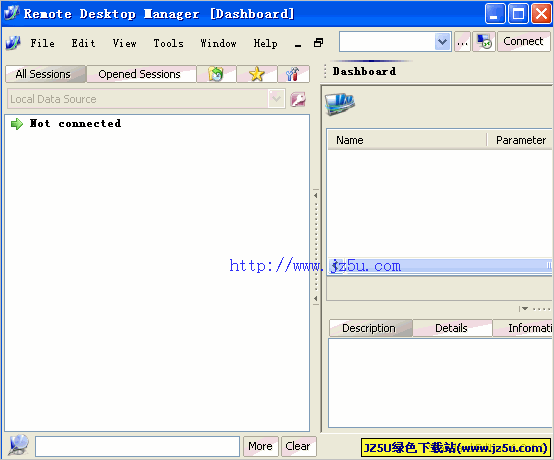
Task: Click the bottom search input field
Action: tap(137, 447)
